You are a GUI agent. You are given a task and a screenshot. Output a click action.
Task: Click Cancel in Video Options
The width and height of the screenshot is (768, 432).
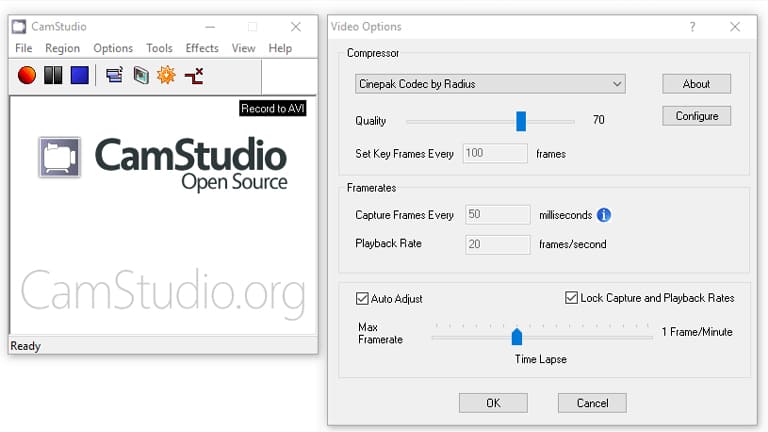(592, 403)
